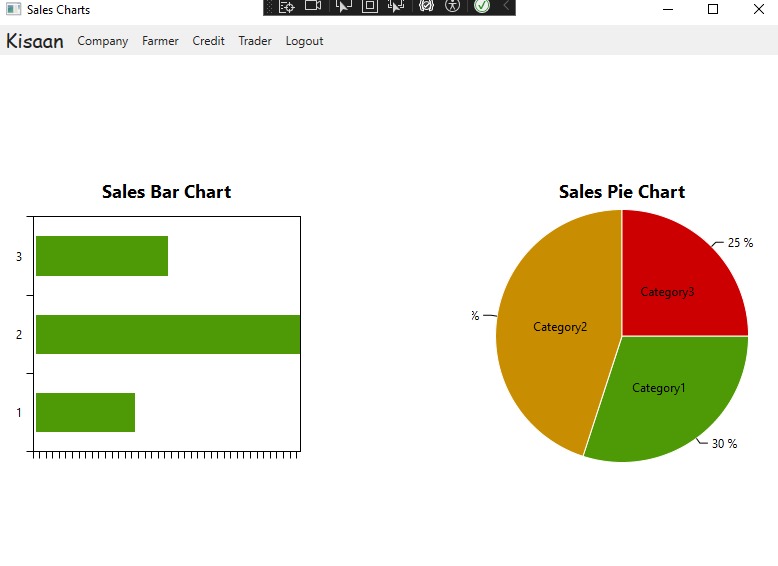Open the Live Visual Tree icon
The image size is (778, 566).
287,6
